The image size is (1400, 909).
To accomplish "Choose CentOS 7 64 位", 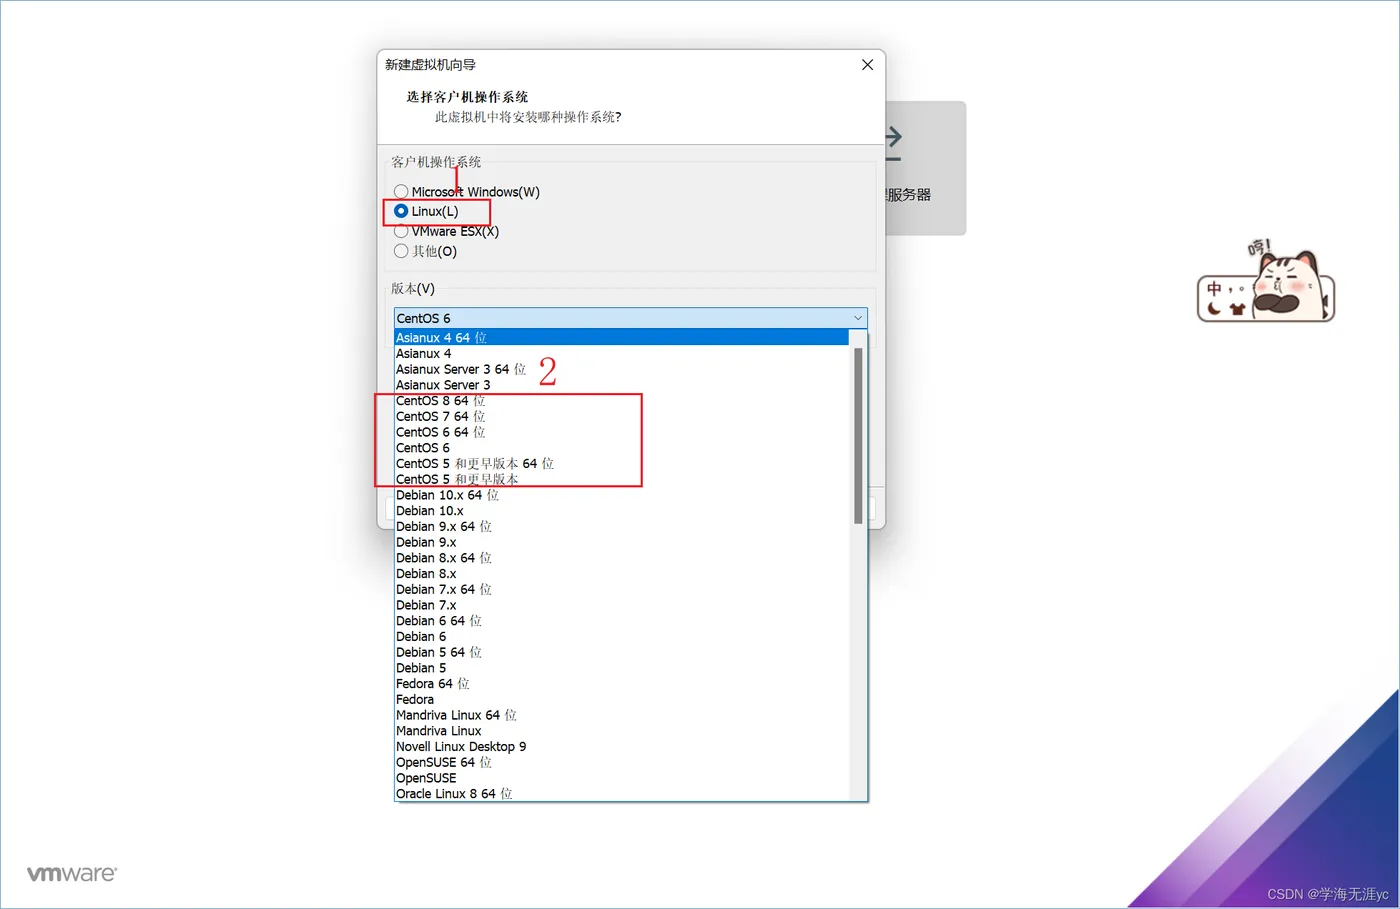I will click(x=621, y=416).
